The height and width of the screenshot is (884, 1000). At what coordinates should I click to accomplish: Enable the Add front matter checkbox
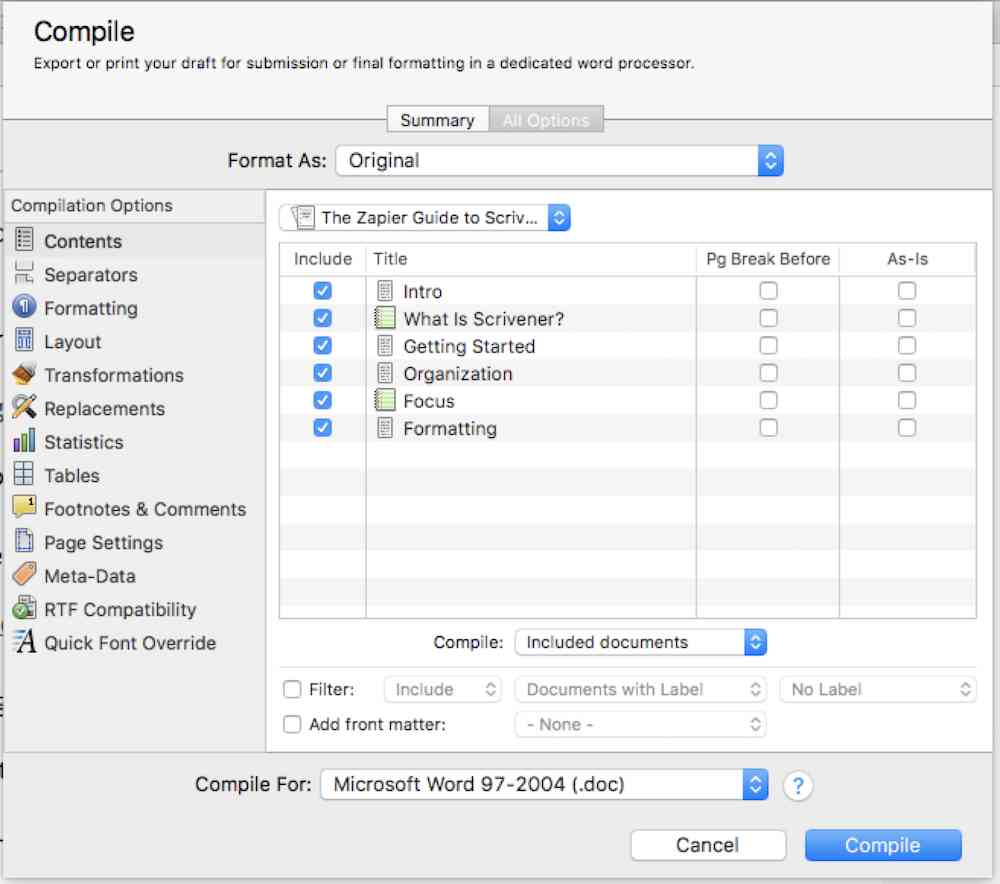292,725
